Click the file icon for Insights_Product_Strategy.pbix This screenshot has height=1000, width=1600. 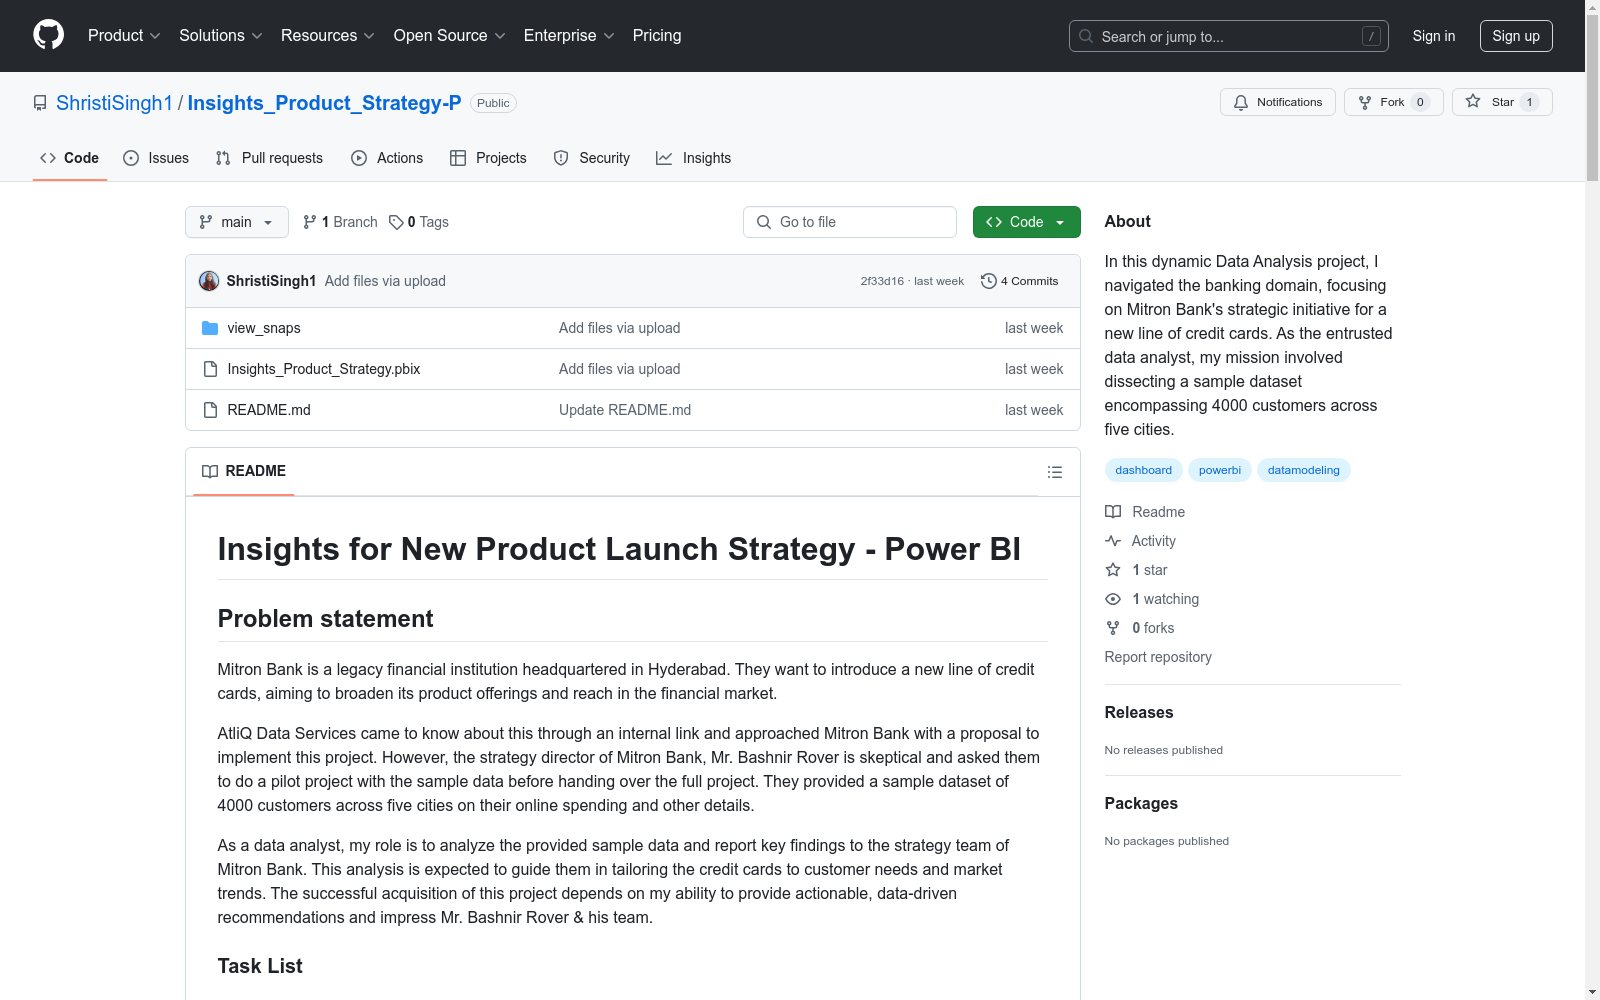click(x=210, y=369)
